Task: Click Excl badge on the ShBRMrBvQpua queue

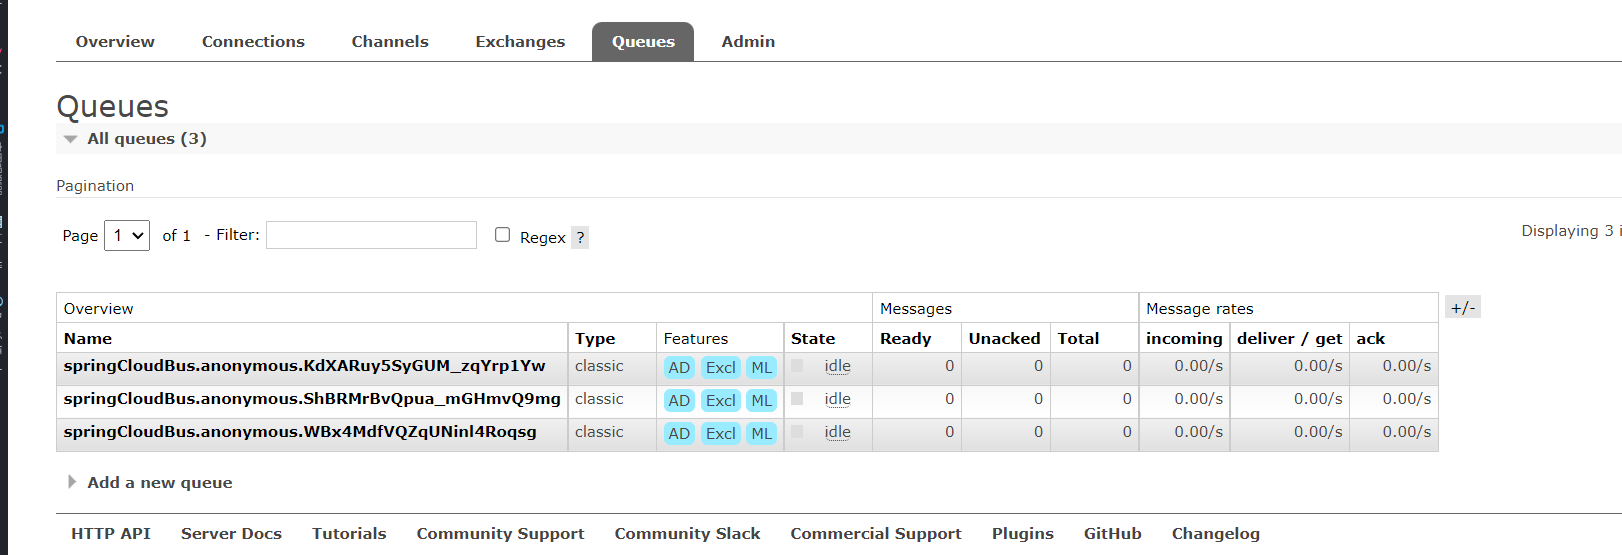Action: [720, 401]
